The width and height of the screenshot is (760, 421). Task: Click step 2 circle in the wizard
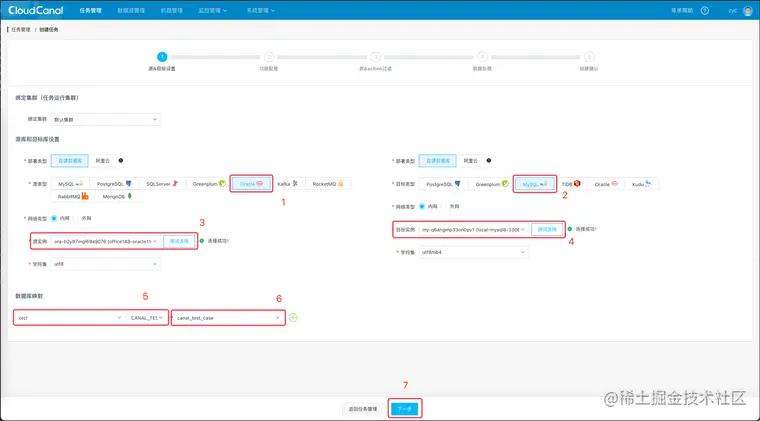tap(269, 57)
